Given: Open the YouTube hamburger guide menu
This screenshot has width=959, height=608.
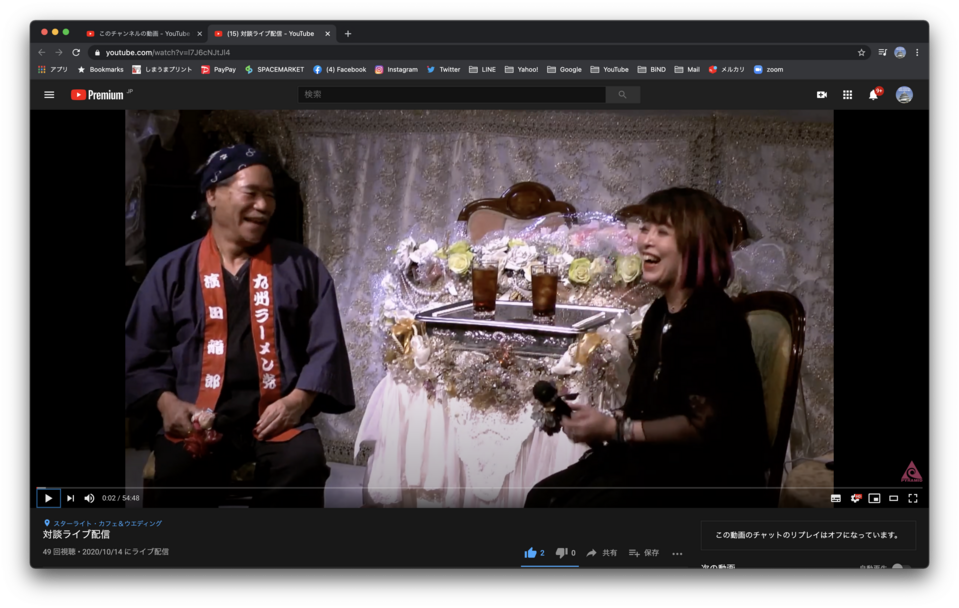Looking at the screenshot, I should (49, 95).
